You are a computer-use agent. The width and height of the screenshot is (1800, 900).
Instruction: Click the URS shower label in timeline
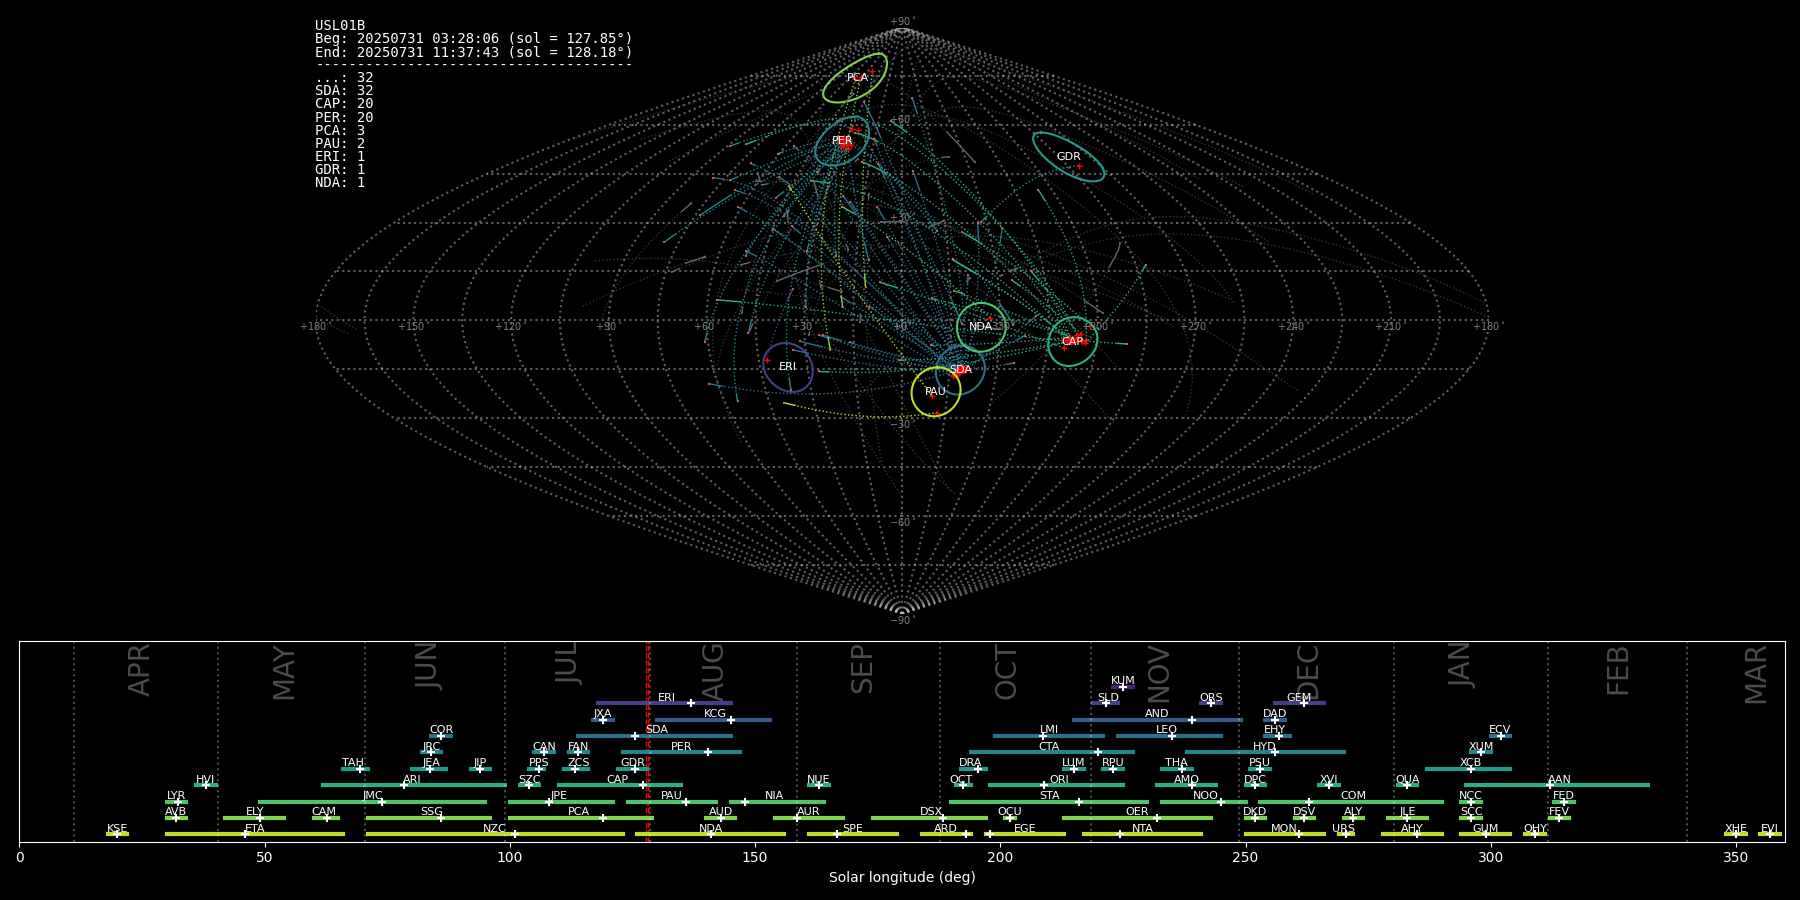[x=1343, y=829]
